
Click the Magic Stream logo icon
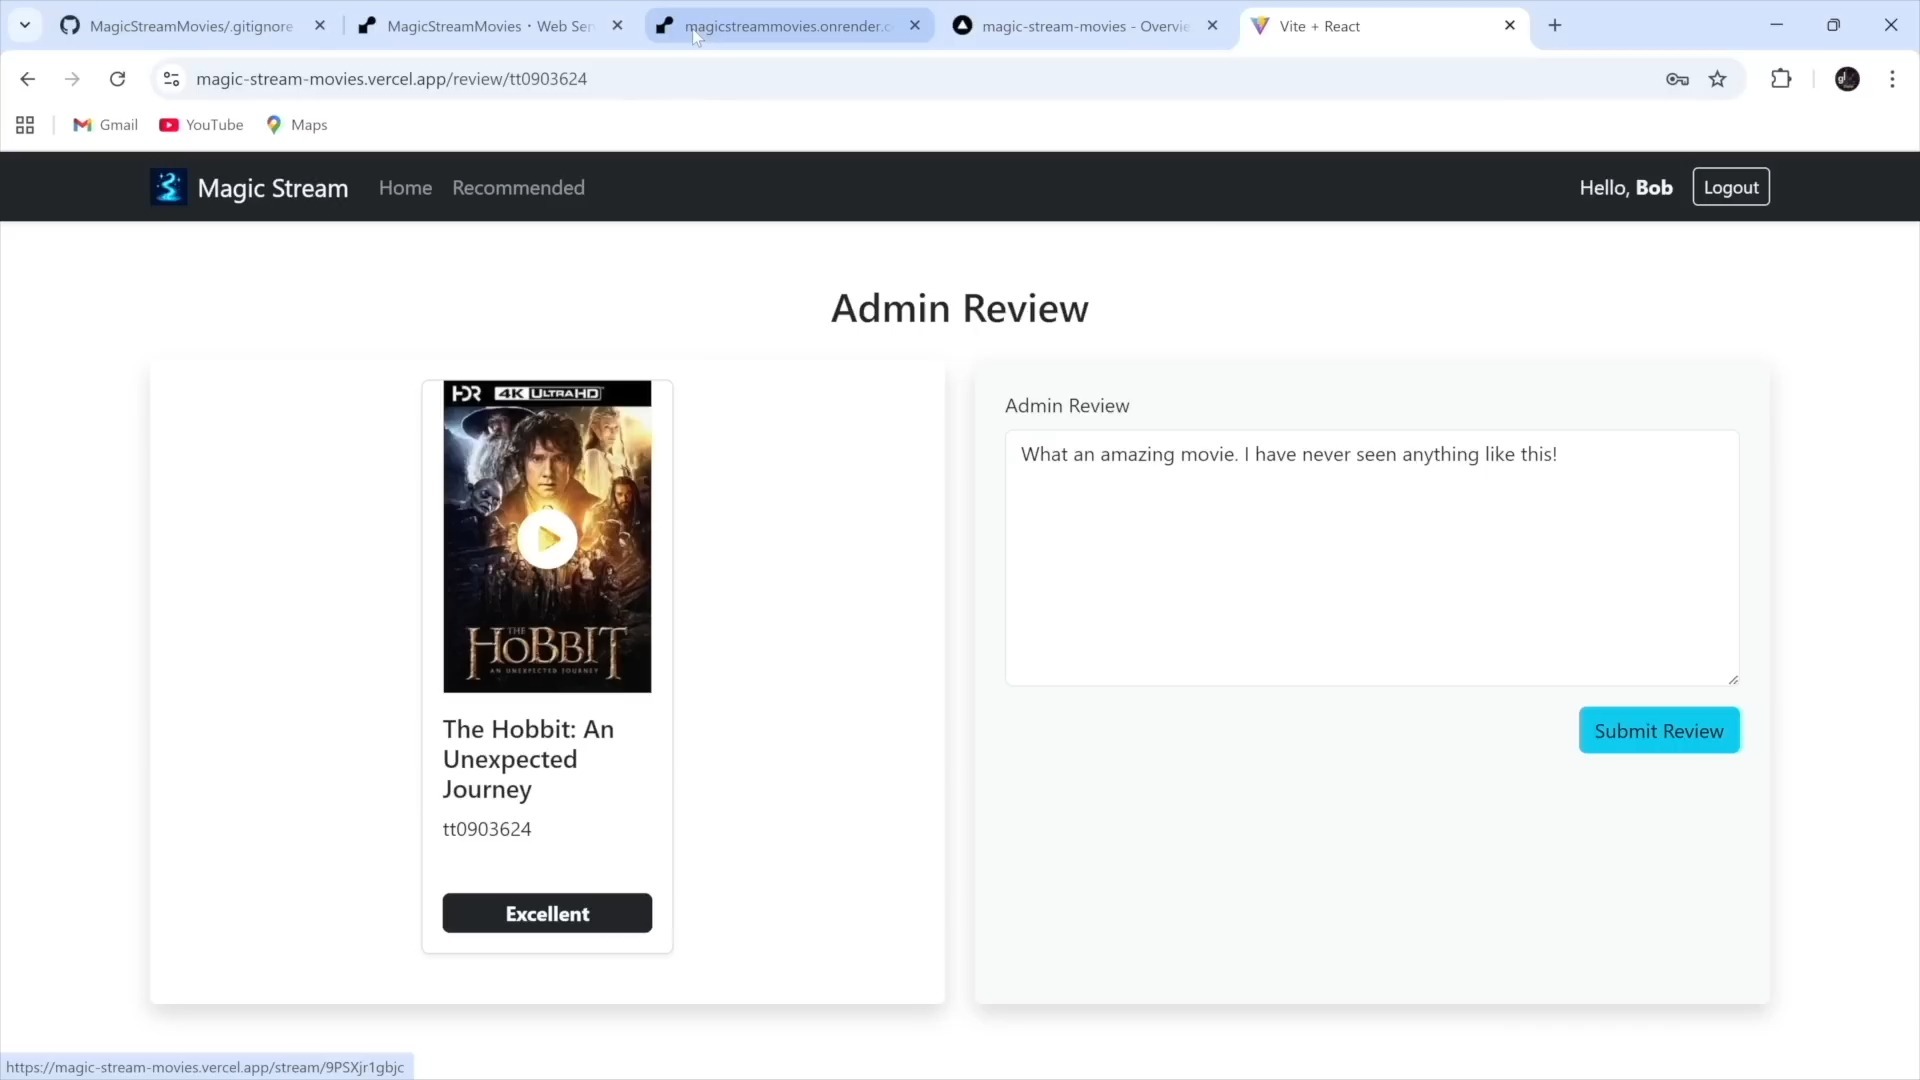click(x=168, y=187)
